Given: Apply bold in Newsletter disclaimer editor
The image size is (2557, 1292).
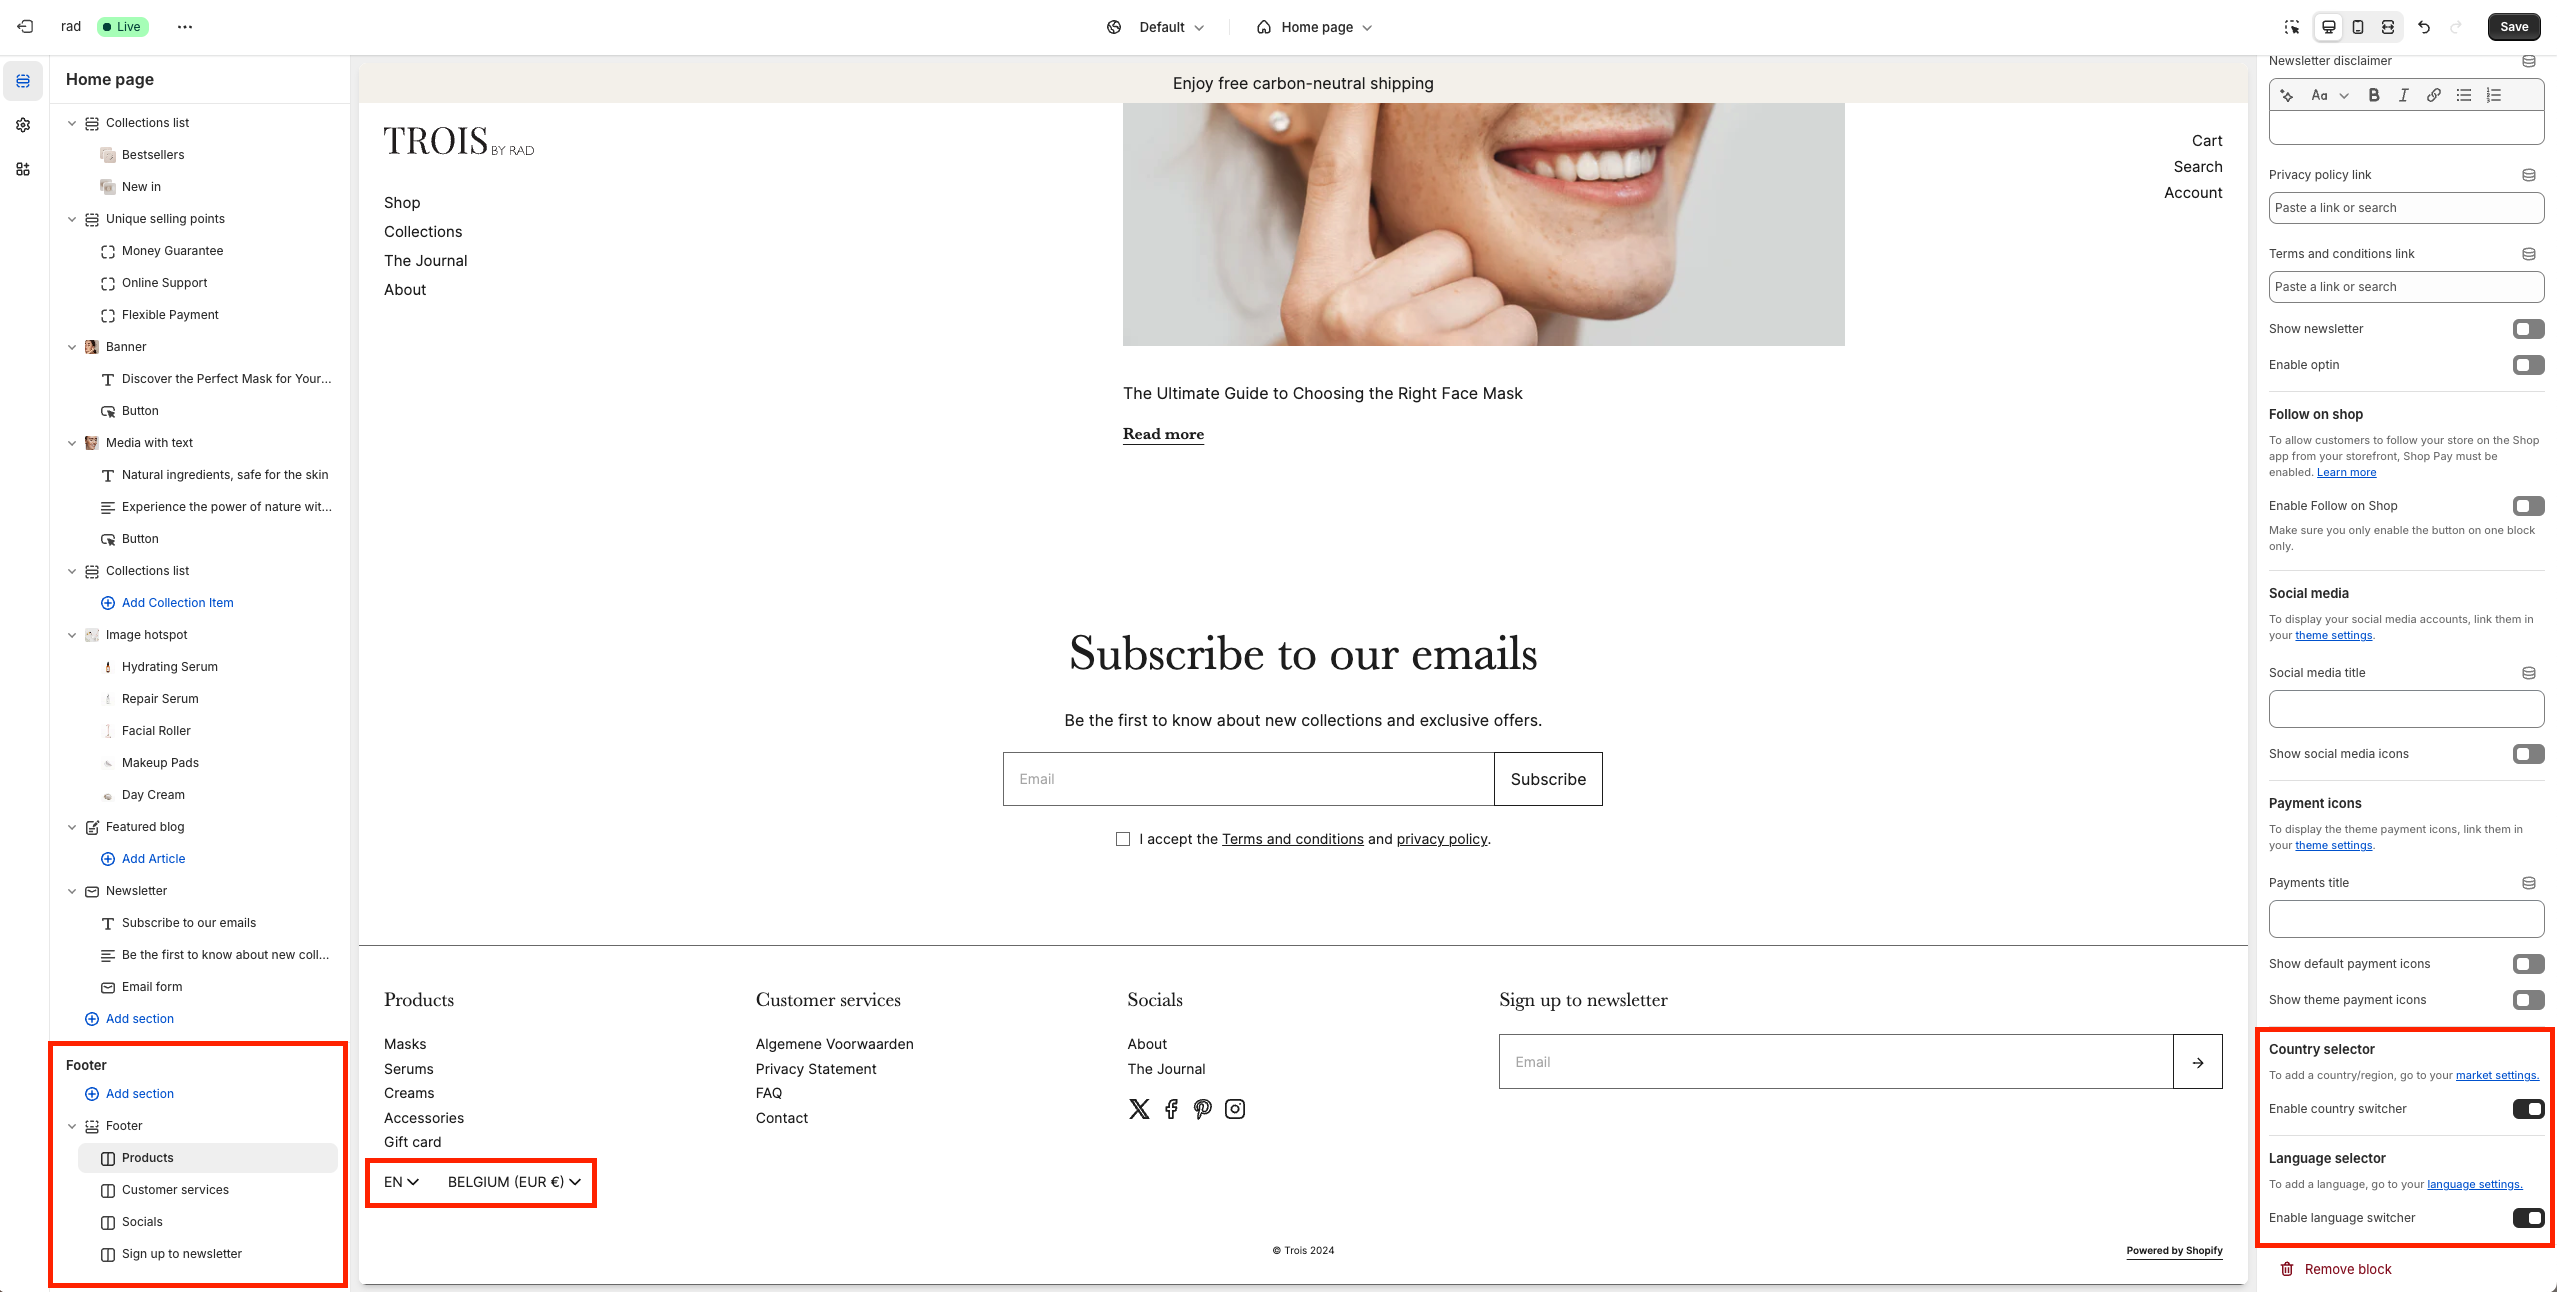Looking at the screenshot, I should point(2374,95).
